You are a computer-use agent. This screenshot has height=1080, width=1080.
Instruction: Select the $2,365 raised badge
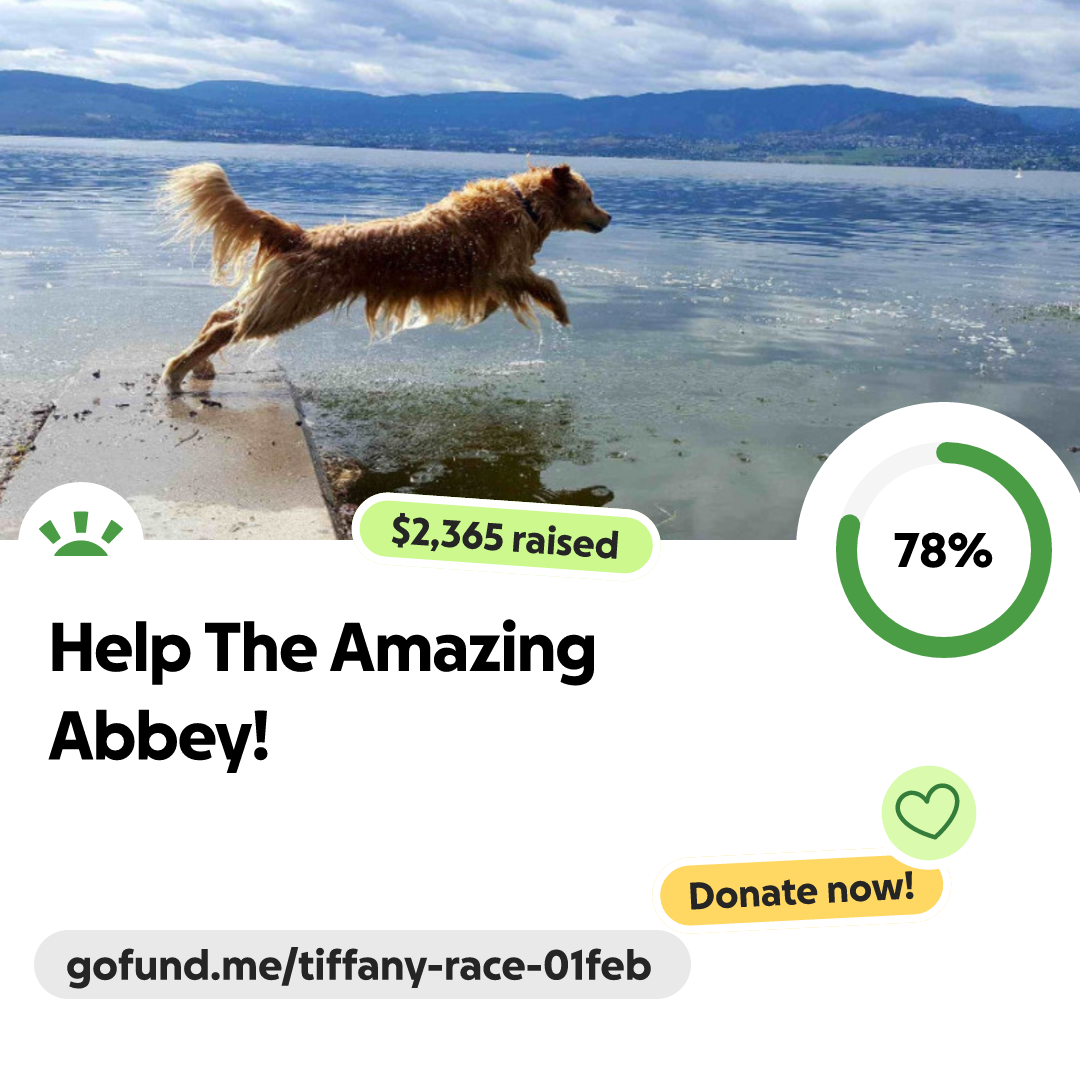pos(506,537)
